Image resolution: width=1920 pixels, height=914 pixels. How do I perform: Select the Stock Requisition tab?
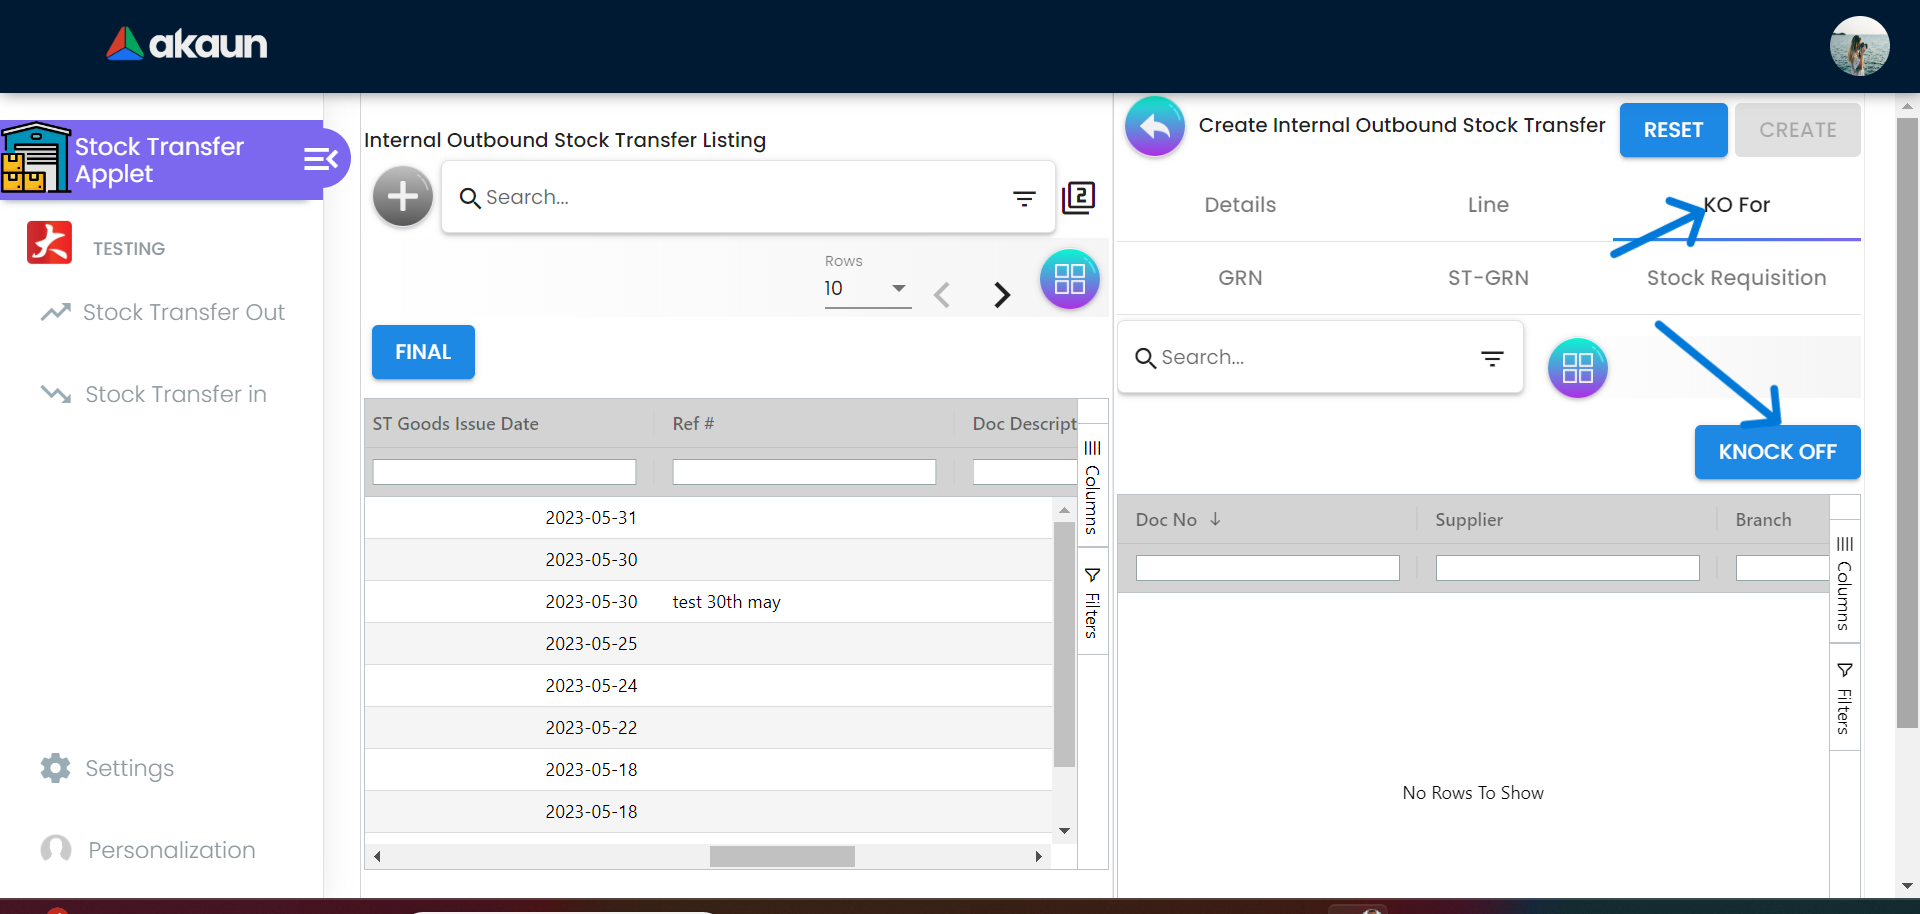pos(1736,278)
